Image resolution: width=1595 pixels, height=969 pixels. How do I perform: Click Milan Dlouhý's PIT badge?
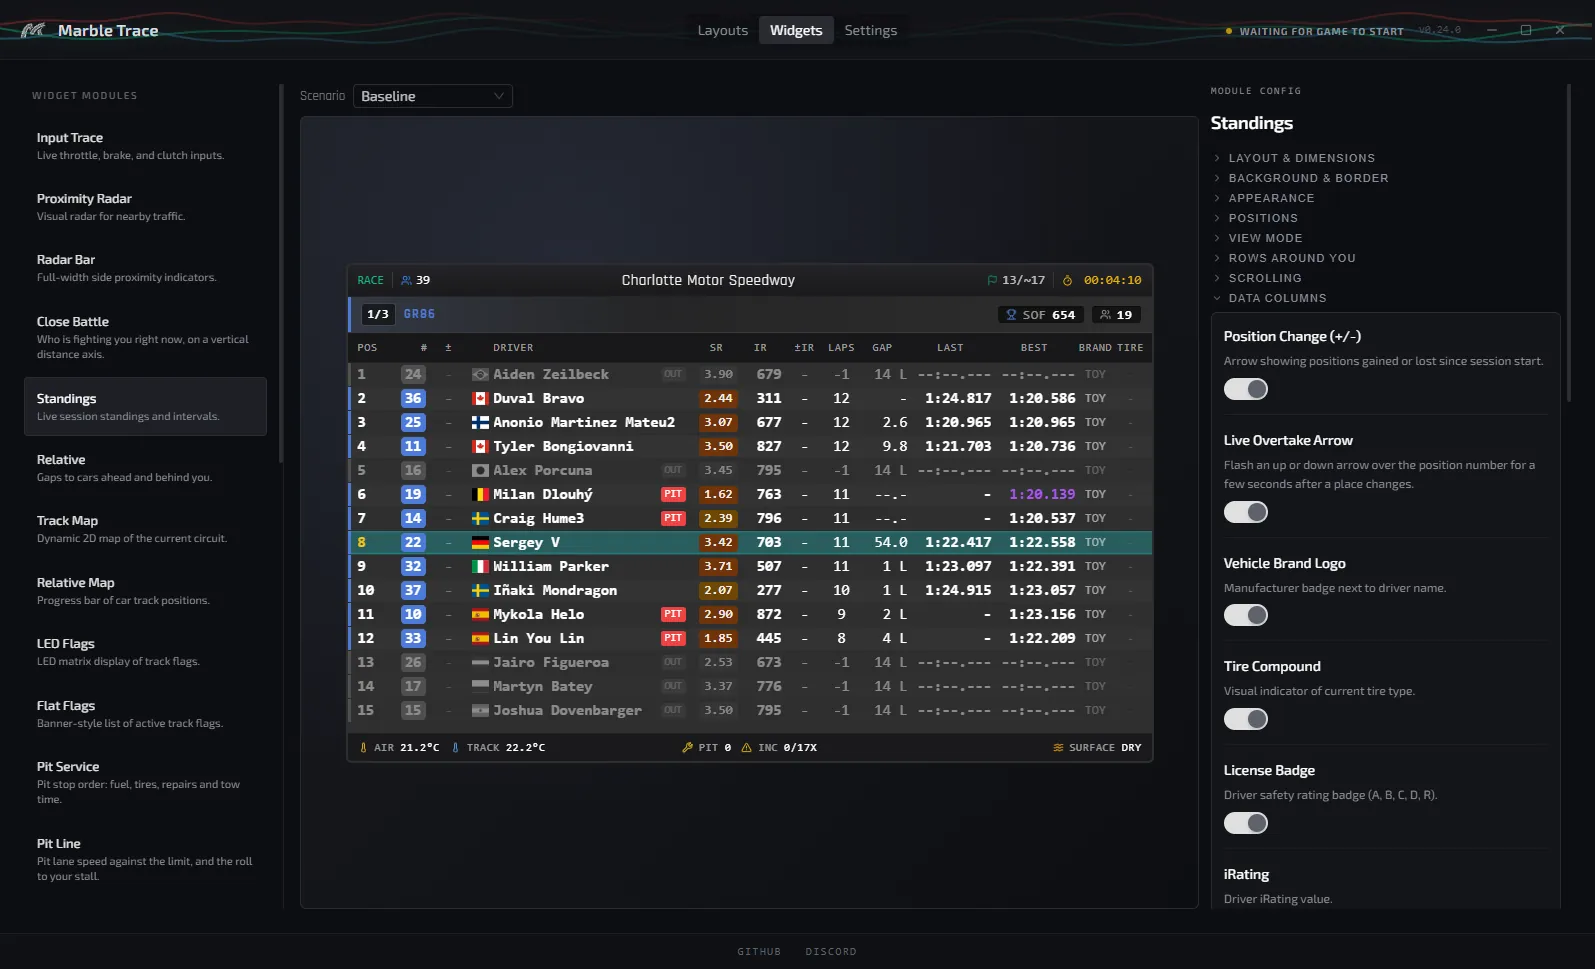673,494
